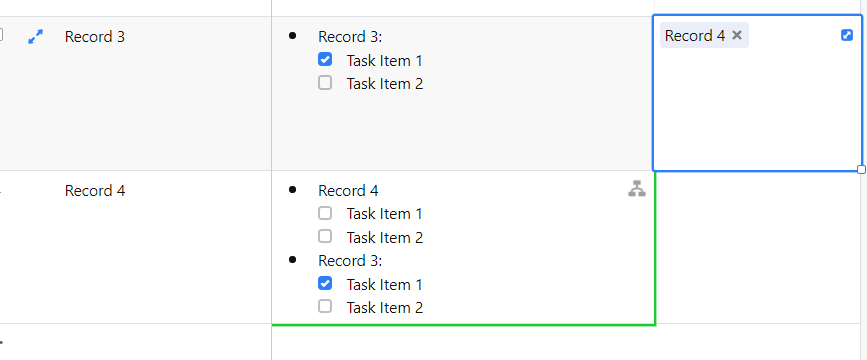
Task: Click the 'Record 3:' bullet text in Record 3's row
Action: pos(350,37)
